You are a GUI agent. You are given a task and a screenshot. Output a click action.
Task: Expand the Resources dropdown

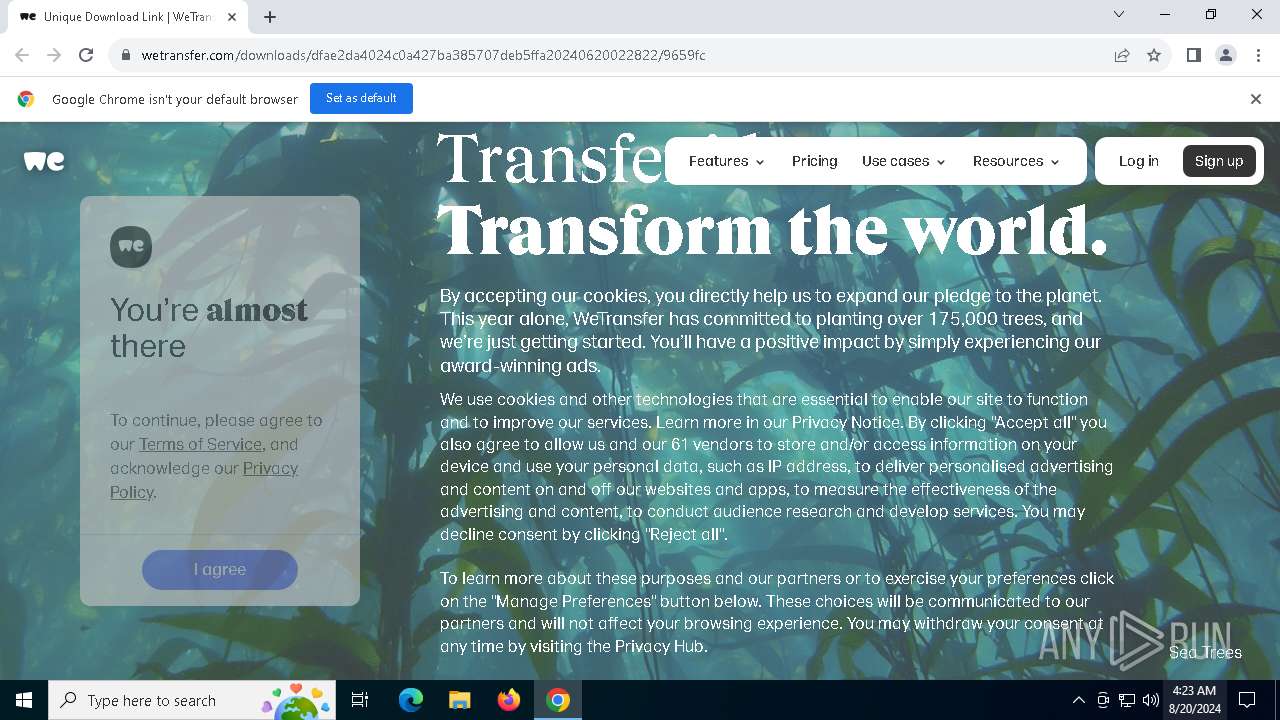point(1016,161)
